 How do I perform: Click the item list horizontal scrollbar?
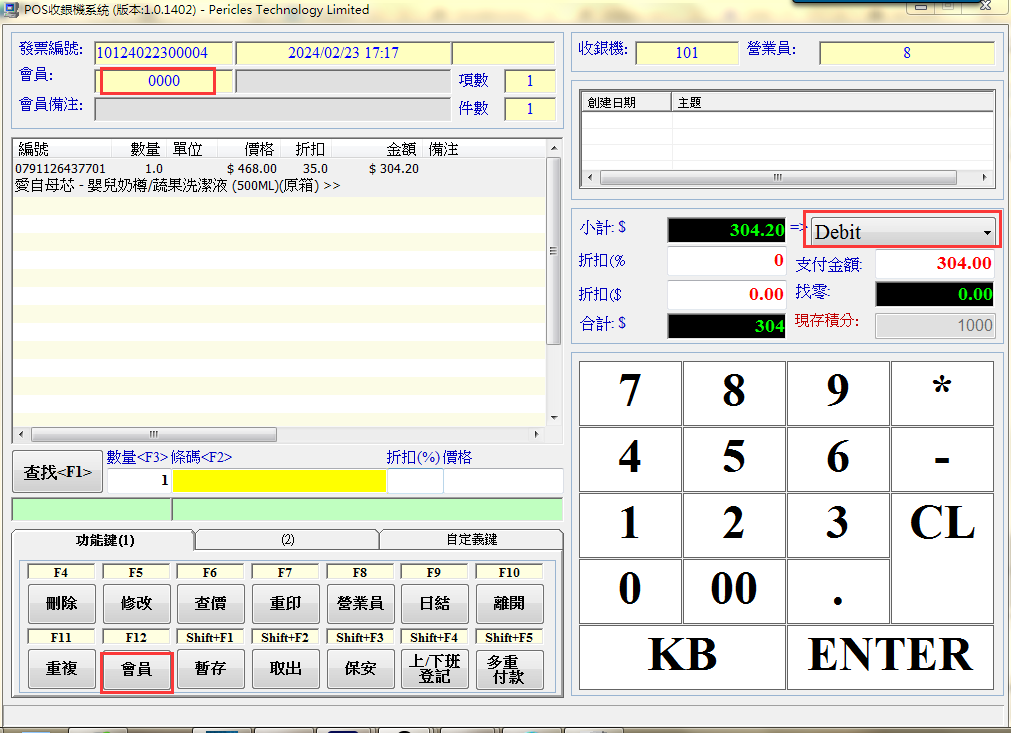(153, 435)
